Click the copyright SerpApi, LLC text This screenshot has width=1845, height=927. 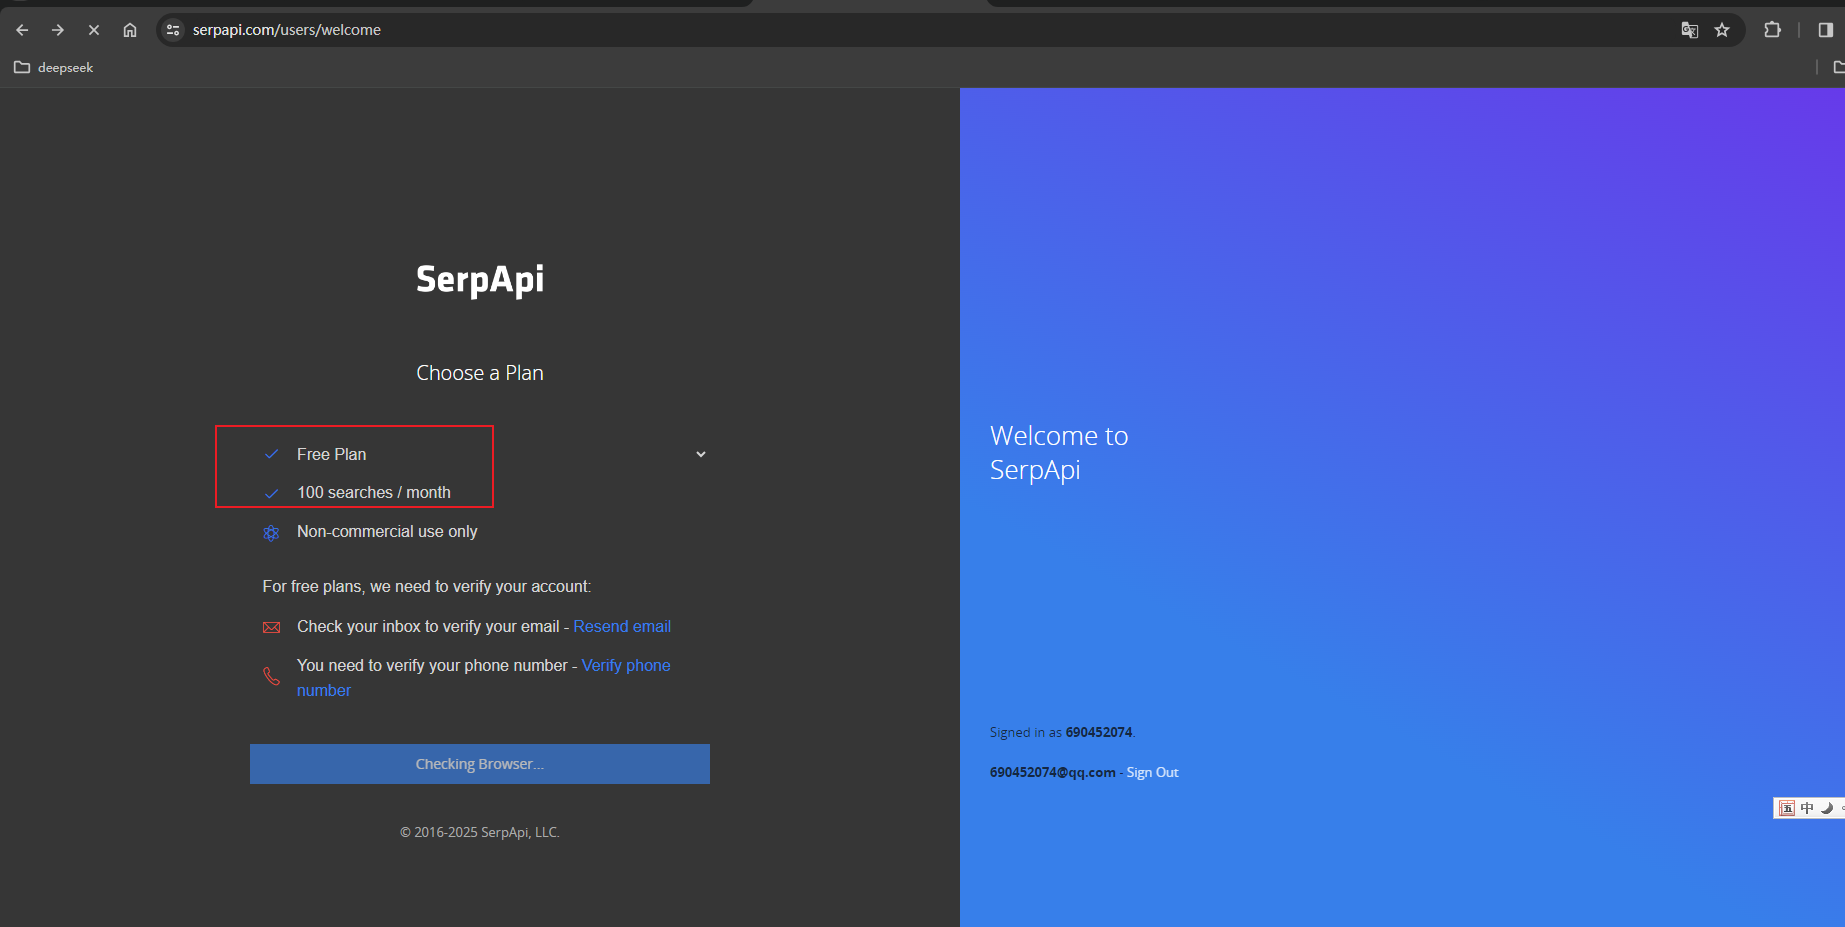[480, 832]
